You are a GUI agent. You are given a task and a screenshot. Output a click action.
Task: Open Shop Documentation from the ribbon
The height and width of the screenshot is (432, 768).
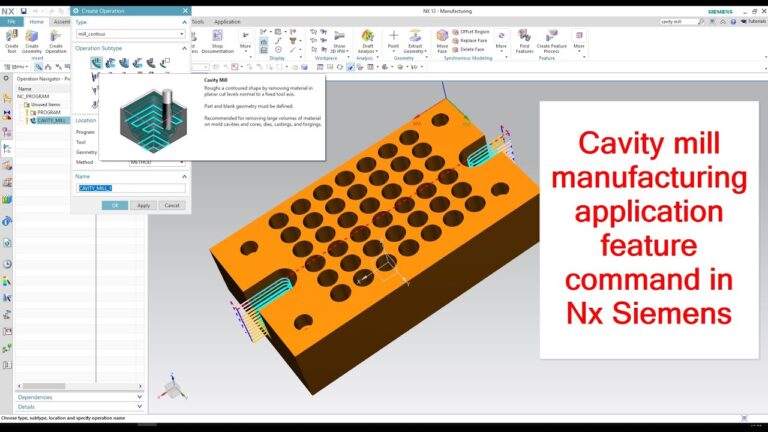217,41
